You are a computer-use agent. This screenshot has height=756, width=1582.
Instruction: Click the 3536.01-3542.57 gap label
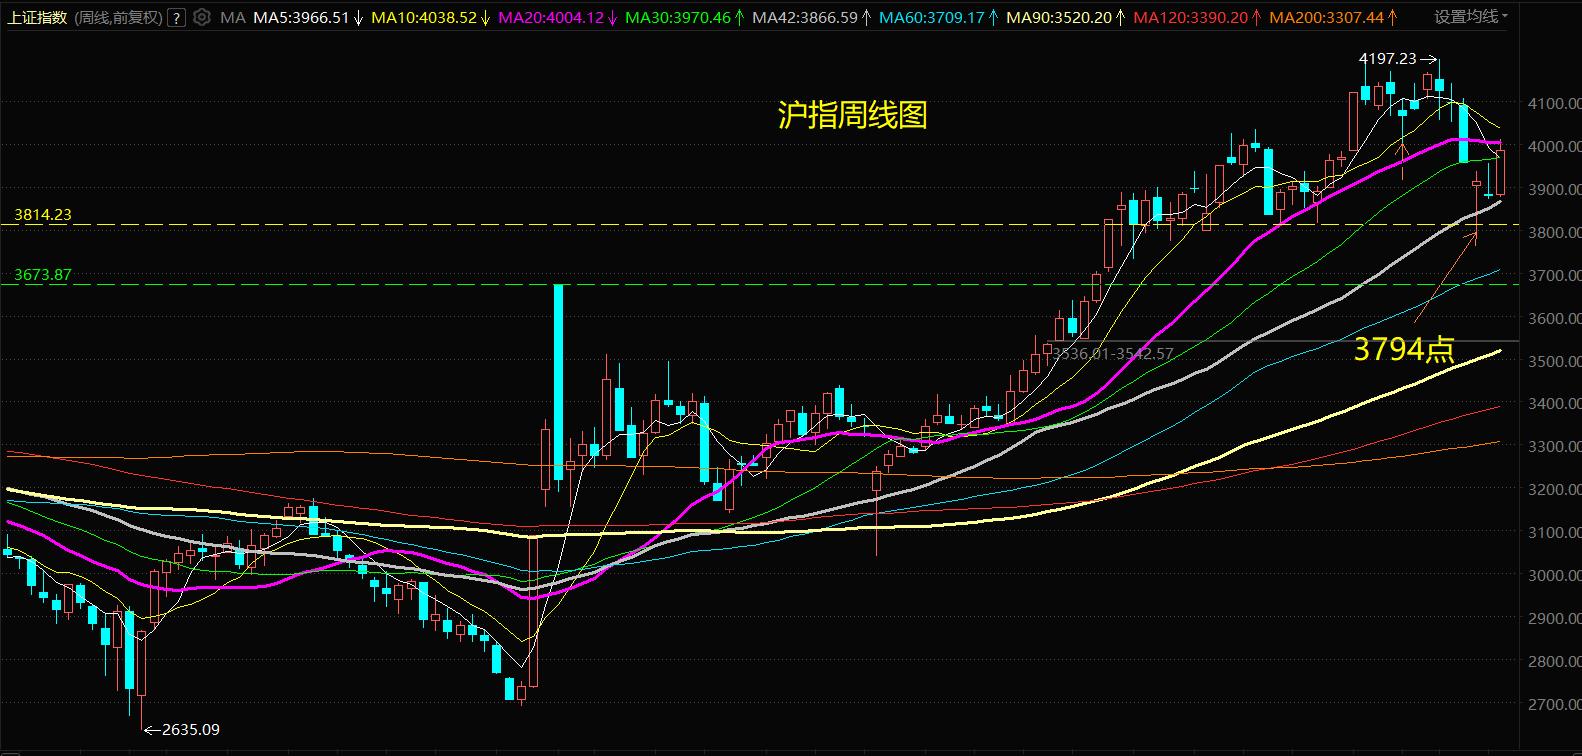click(1113, 353)
